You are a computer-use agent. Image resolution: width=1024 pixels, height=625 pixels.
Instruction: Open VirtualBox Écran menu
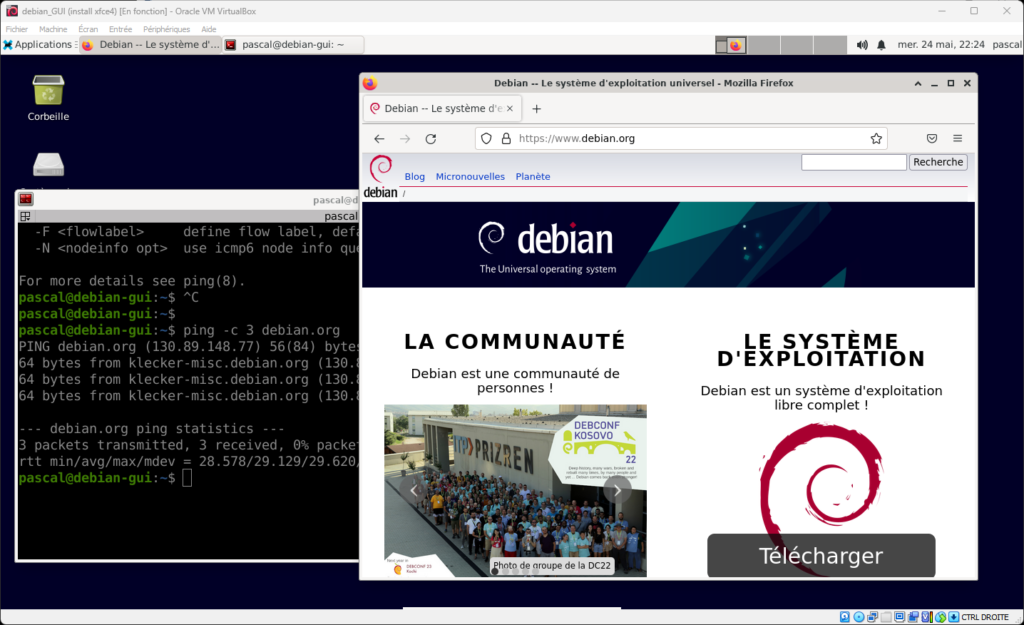click(88, 29)
